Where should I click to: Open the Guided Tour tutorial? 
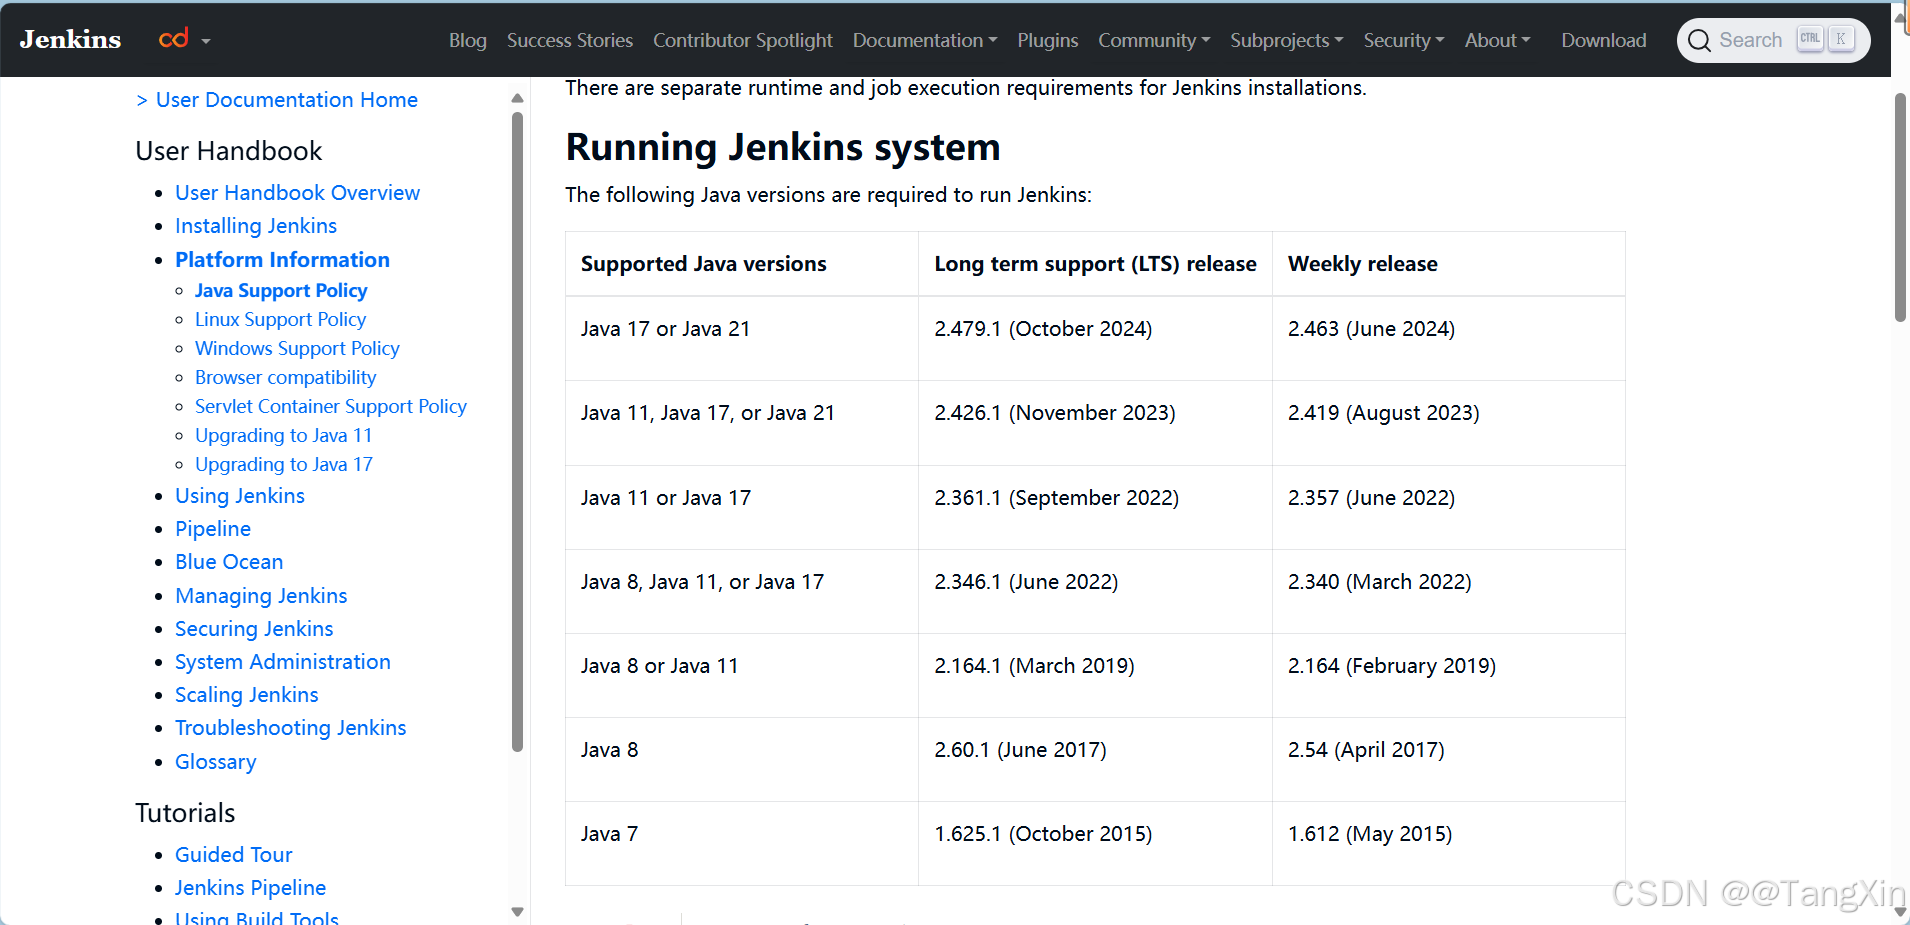233,855
